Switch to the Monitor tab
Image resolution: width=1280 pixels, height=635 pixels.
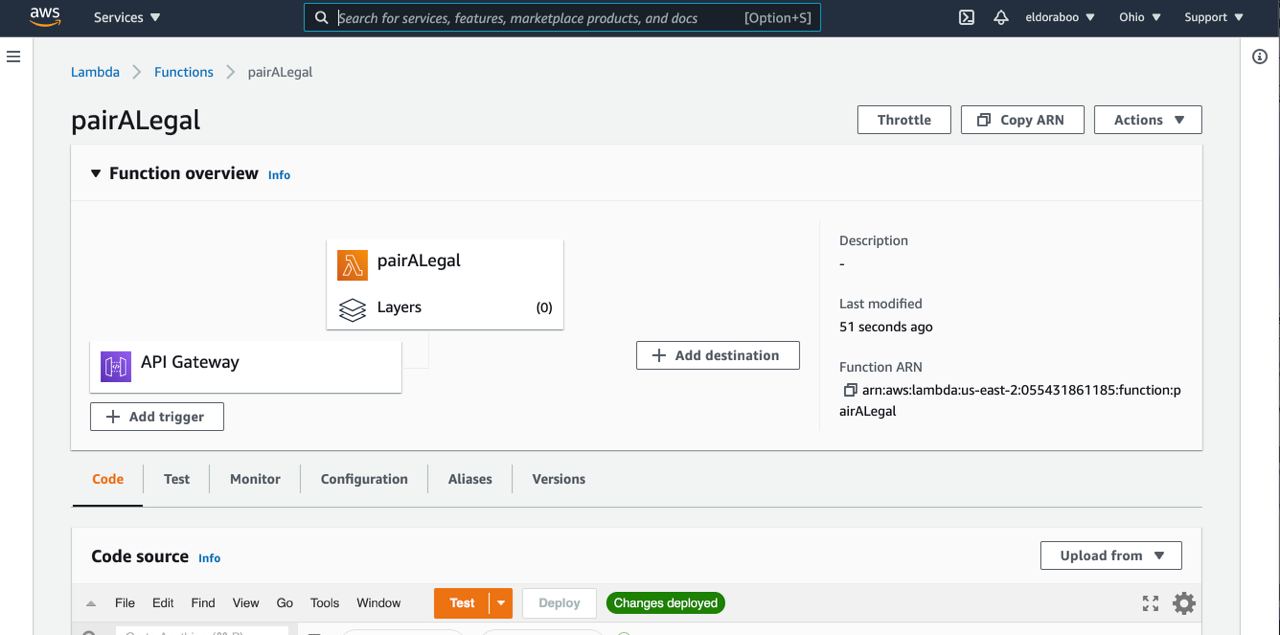pos(255,479)
